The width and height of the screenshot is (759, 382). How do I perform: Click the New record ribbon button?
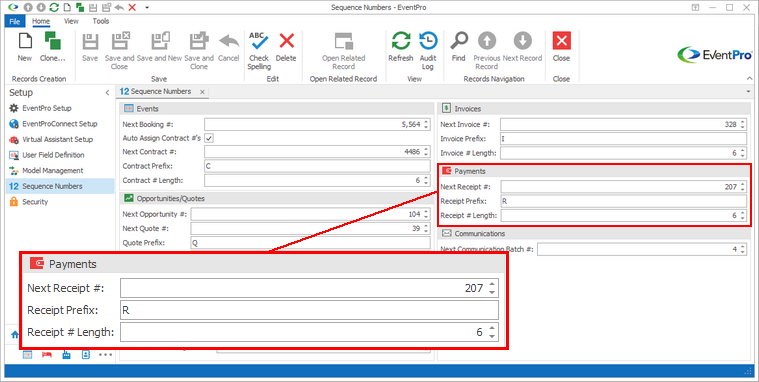click(25, 47)
